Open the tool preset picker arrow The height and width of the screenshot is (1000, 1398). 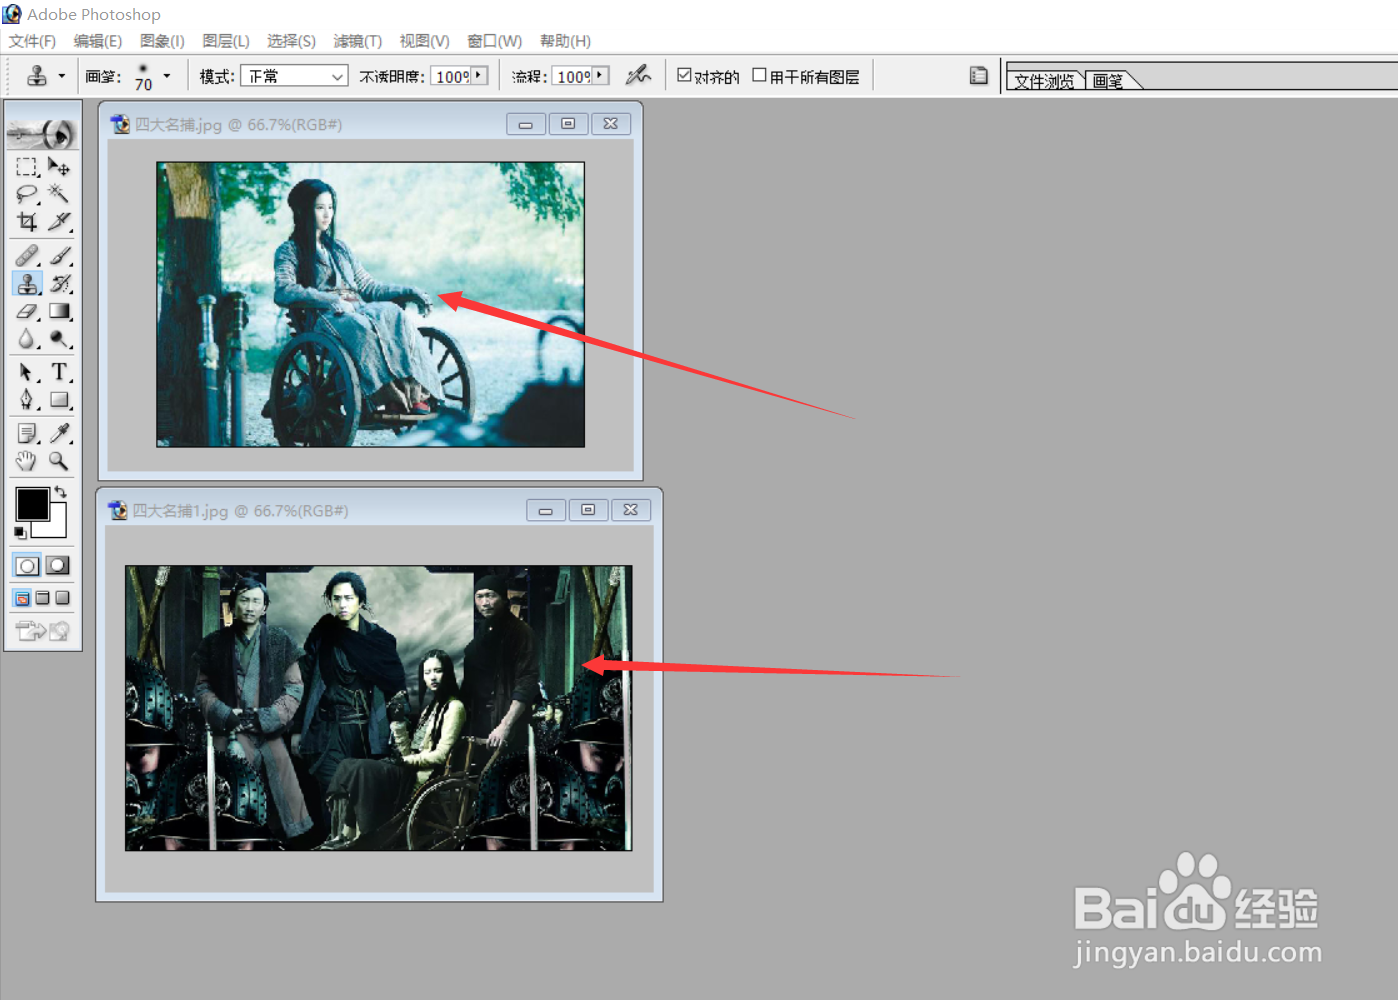(61, 76)
